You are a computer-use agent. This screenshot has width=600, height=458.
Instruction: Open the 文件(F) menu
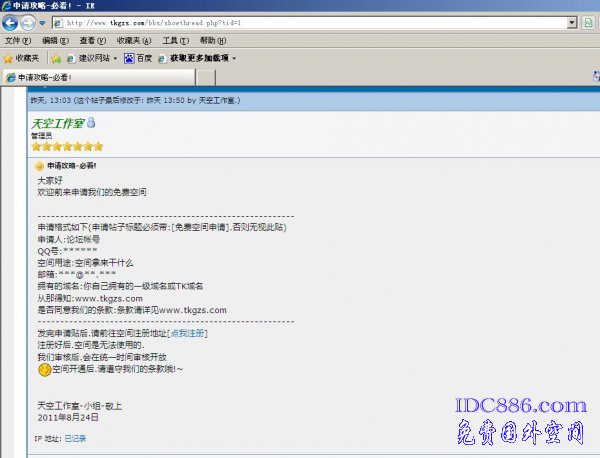point(17,41)
